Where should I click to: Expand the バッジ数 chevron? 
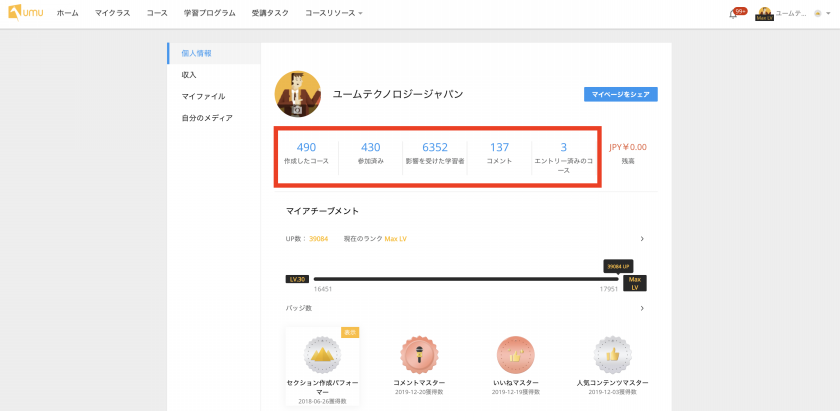pyautogui.click(x=642, y=308)
